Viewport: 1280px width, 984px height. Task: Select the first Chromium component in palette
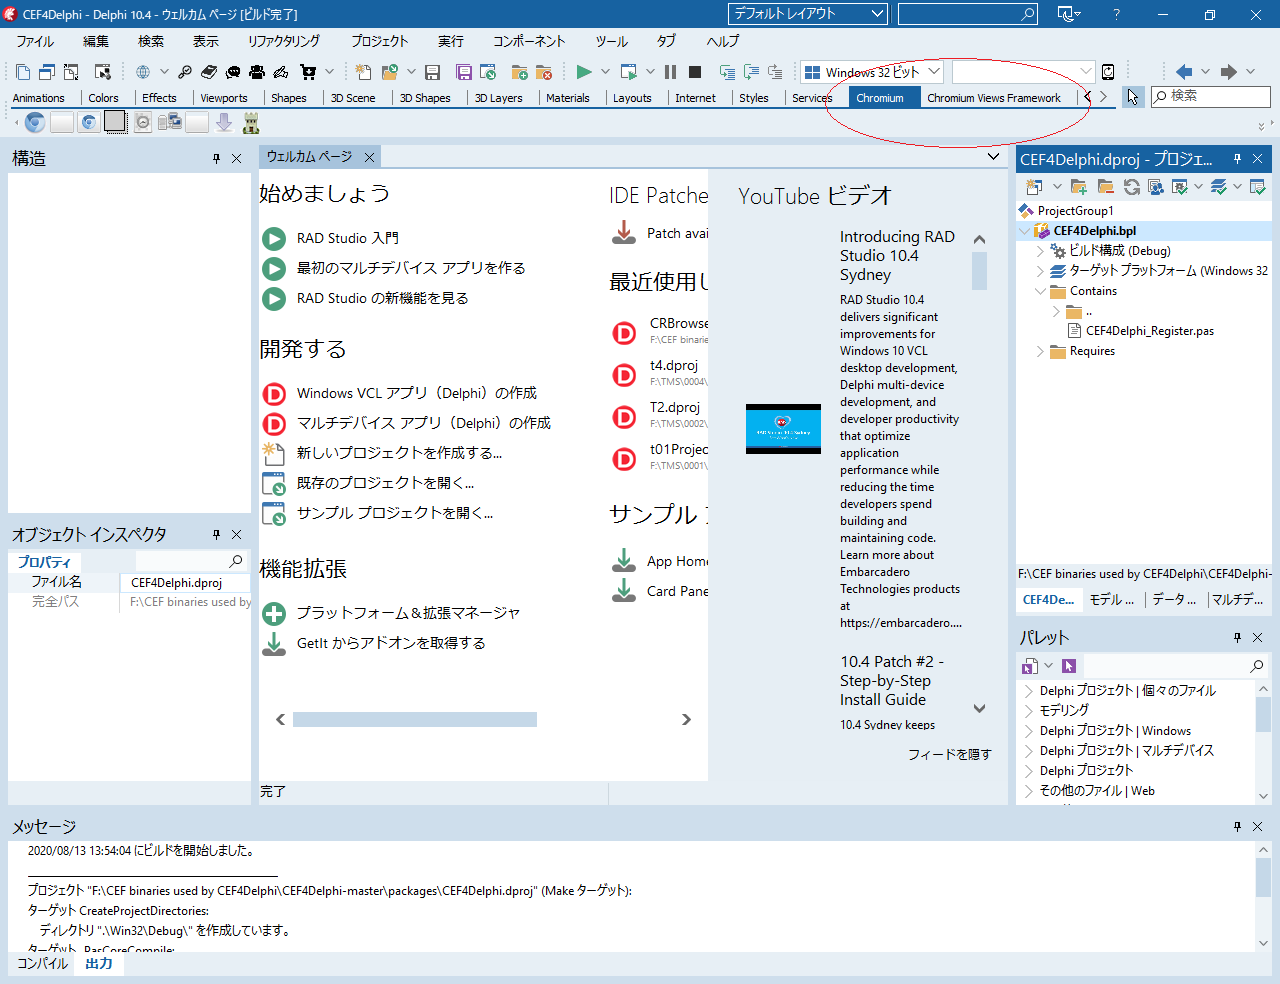click(x=35, y=122)
